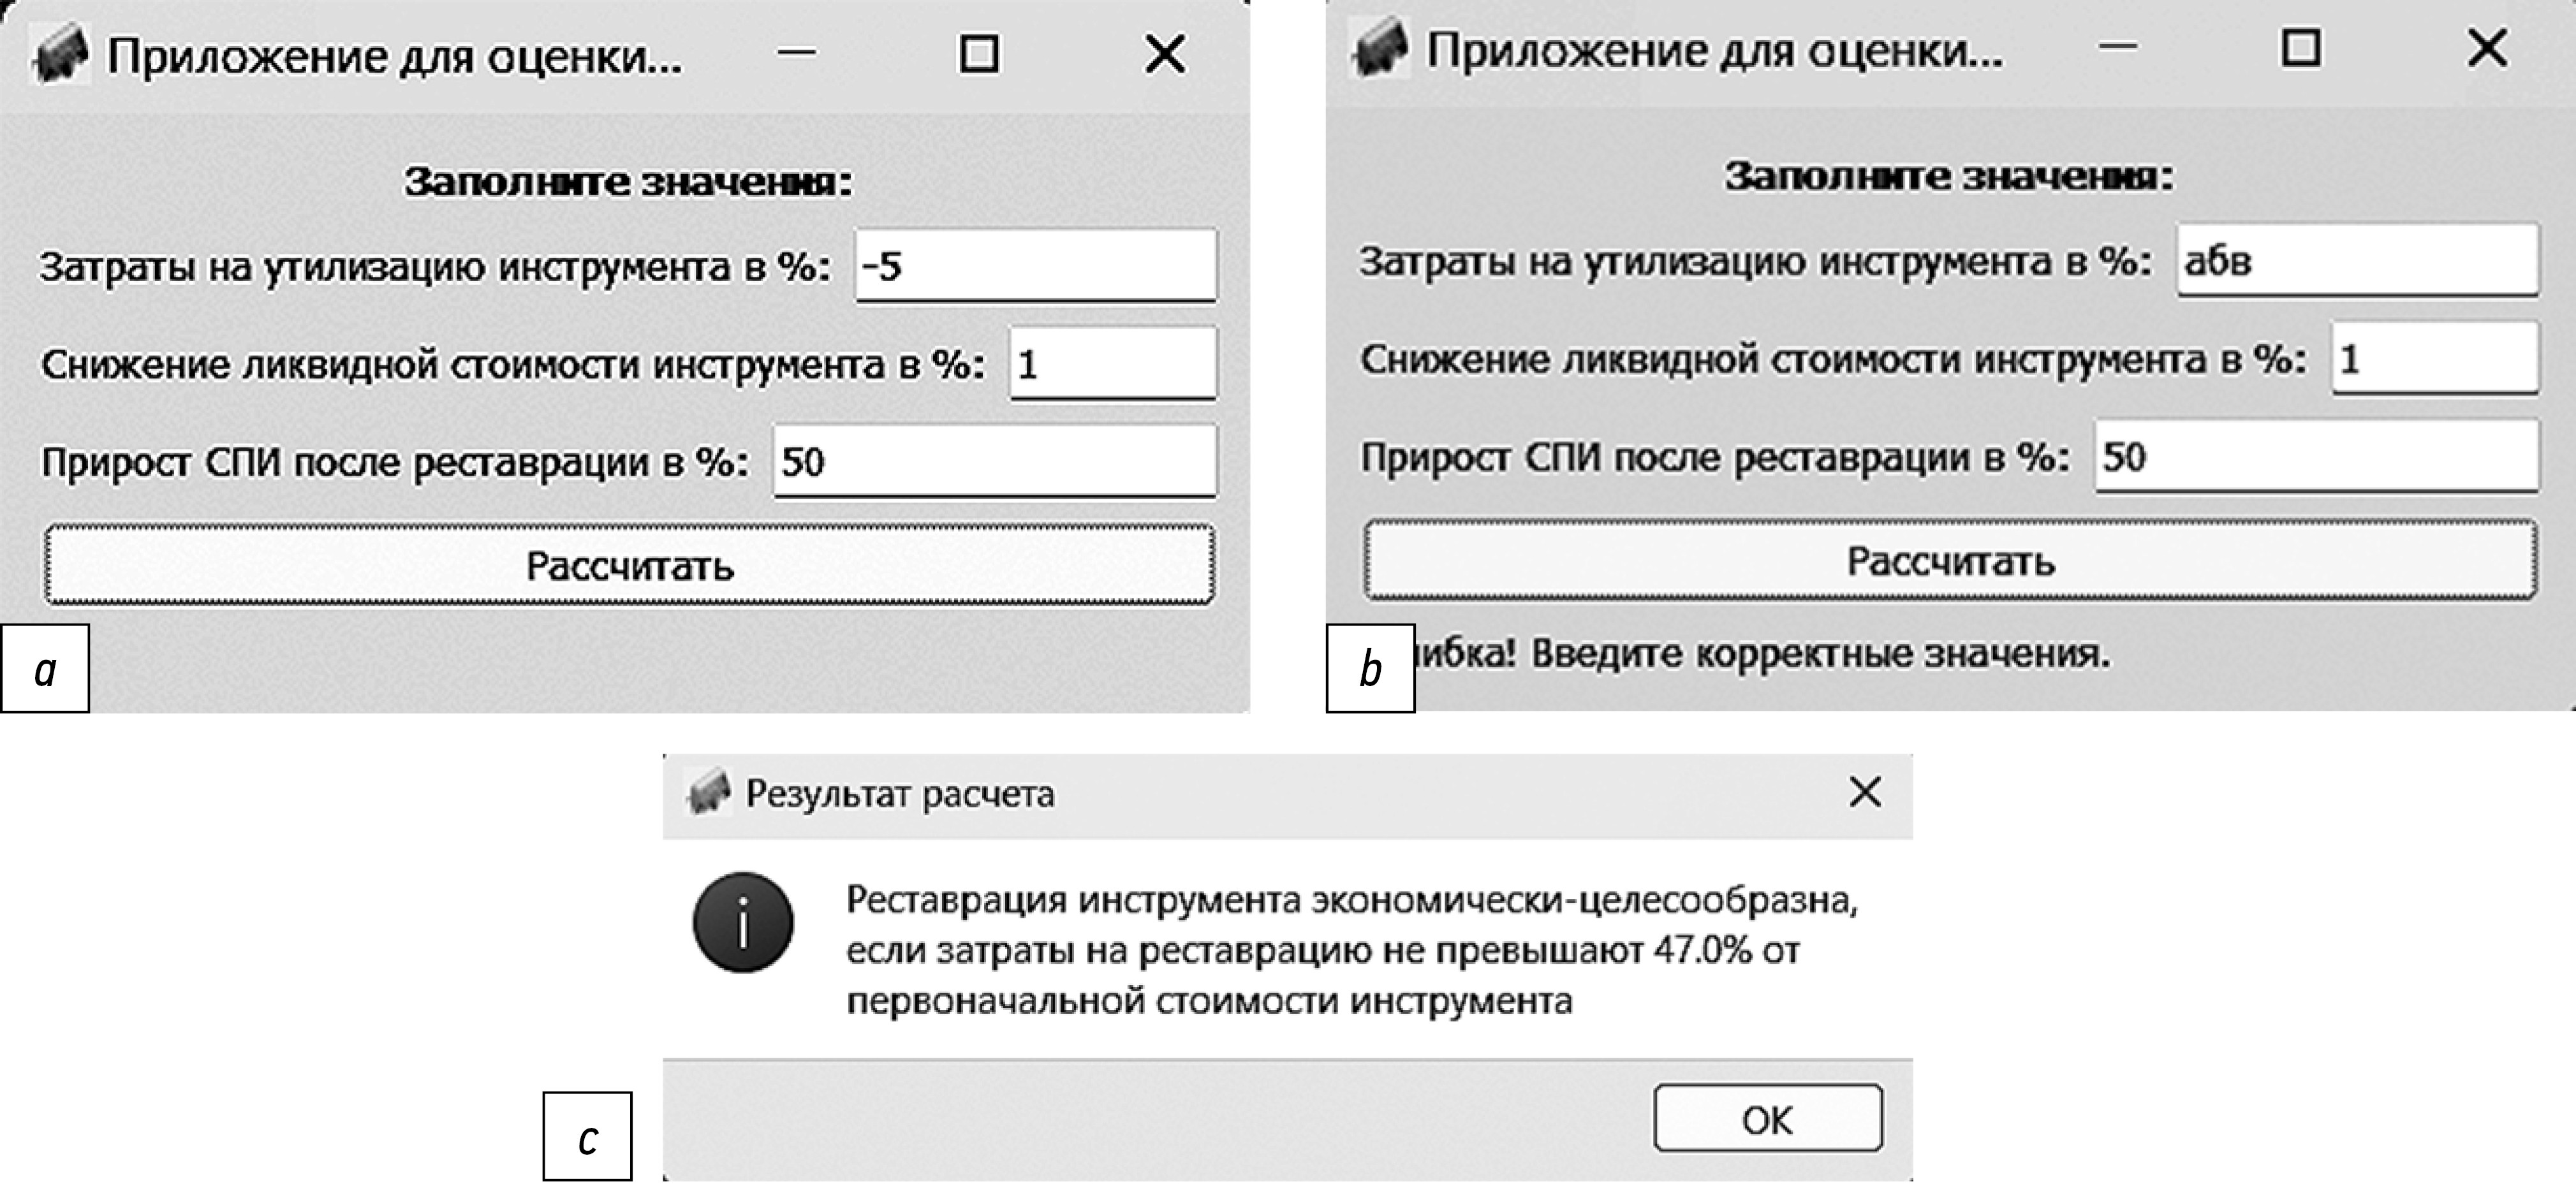Close the window containing the -5 value
The width and height of the screenshot is (2576, 1191).
1165,54
